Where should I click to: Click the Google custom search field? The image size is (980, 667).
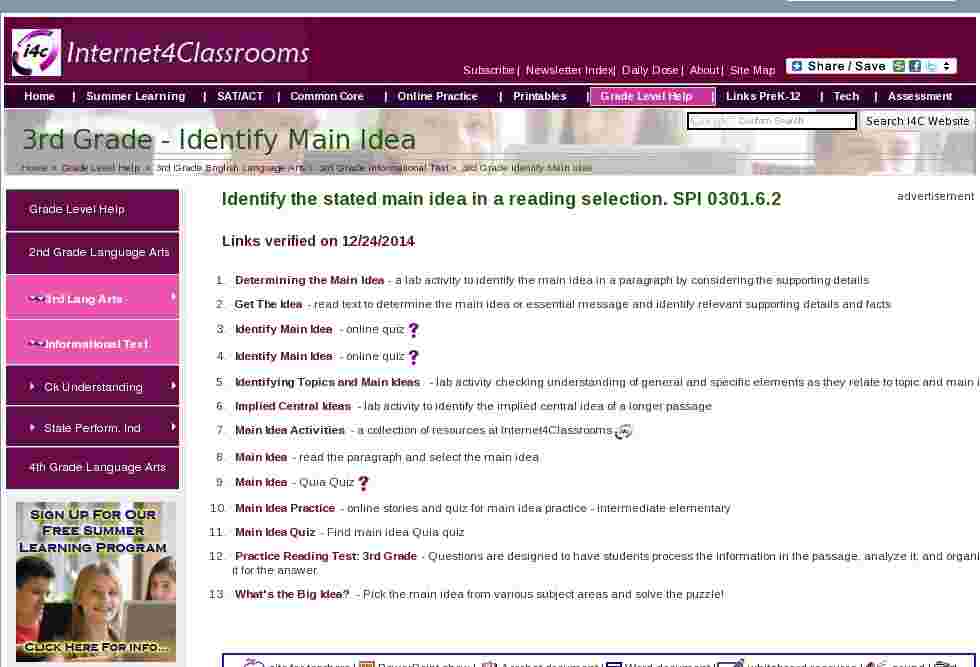(x=772, y=121)
